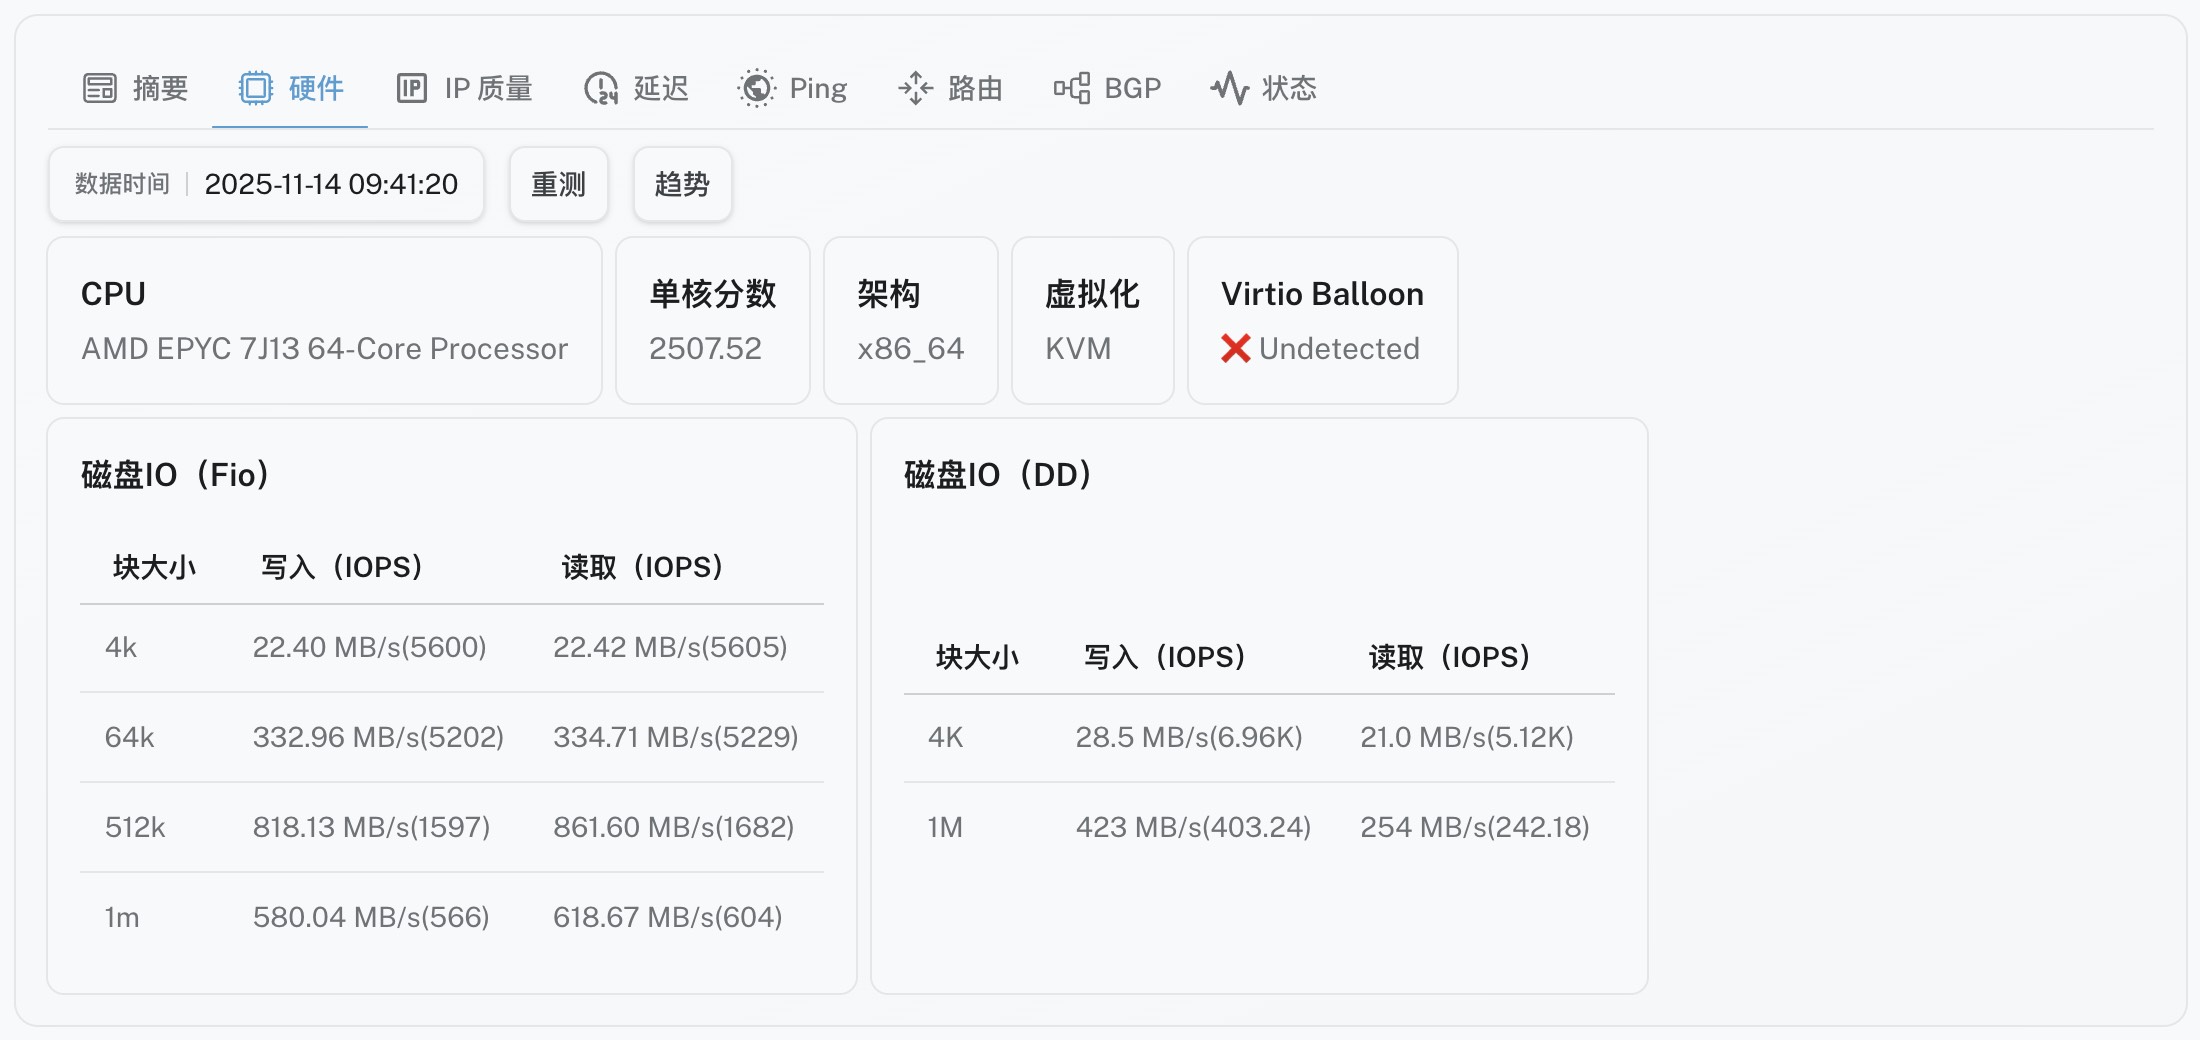Click the single-core score 2507.52 card

712,320
